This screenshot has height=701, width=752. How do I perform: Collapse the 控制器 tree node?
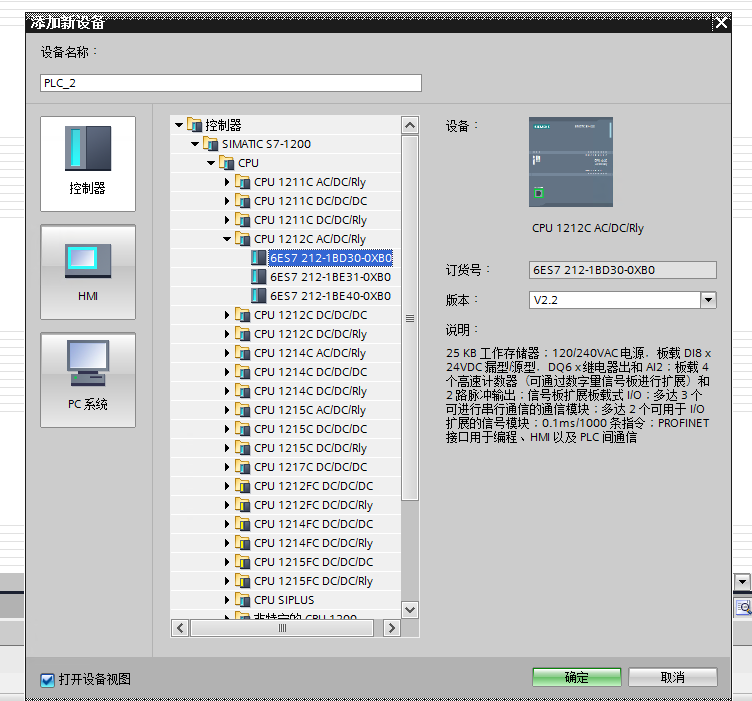coord(179,125)
